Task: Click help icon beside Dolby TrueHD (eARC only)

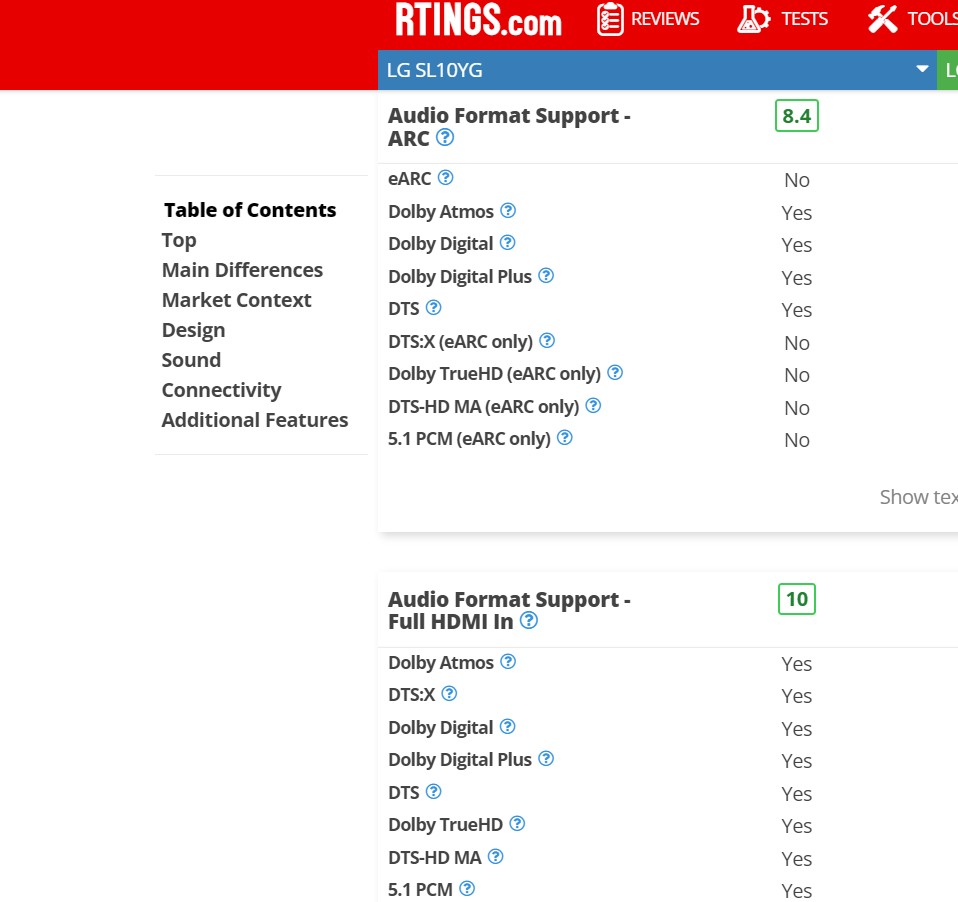Action: tap(615, 373)
